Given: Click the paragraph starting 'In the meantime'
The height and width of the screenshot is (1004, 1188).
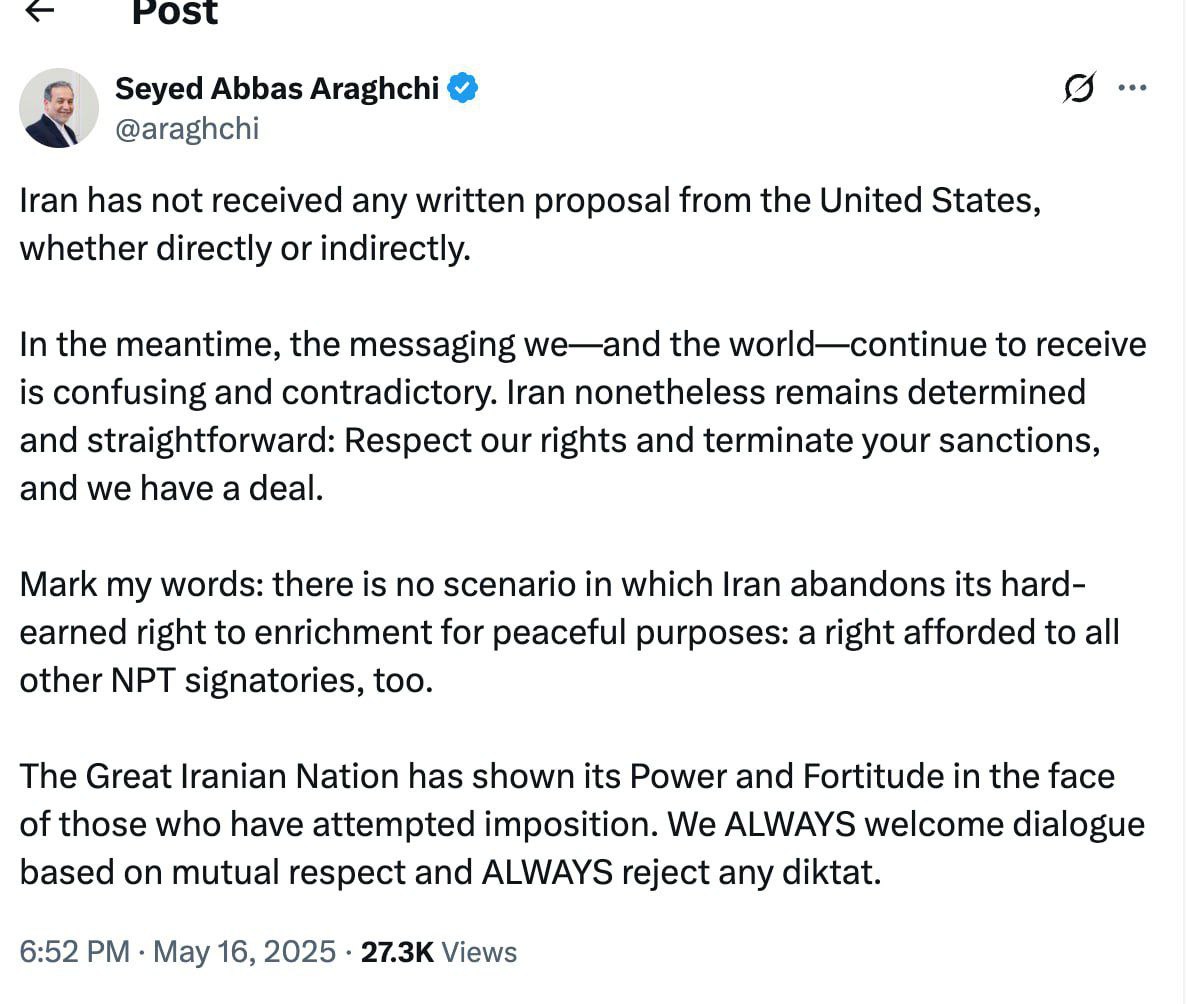Looking at the screenshot, I should click(583, 416).
